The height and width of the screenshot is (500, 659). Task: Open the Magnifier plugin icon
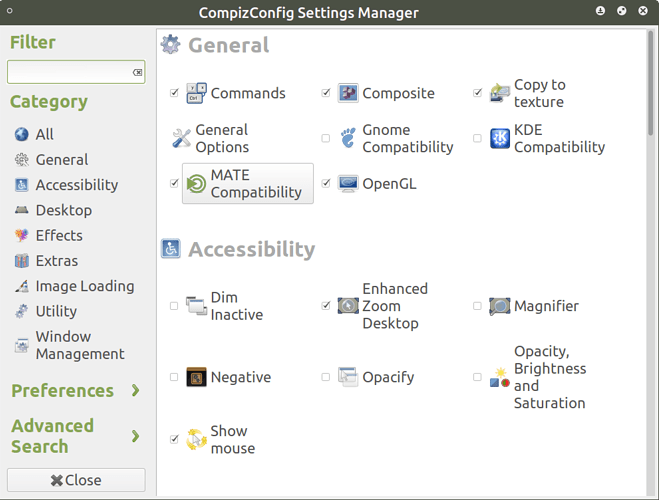[x=500, y=306]
